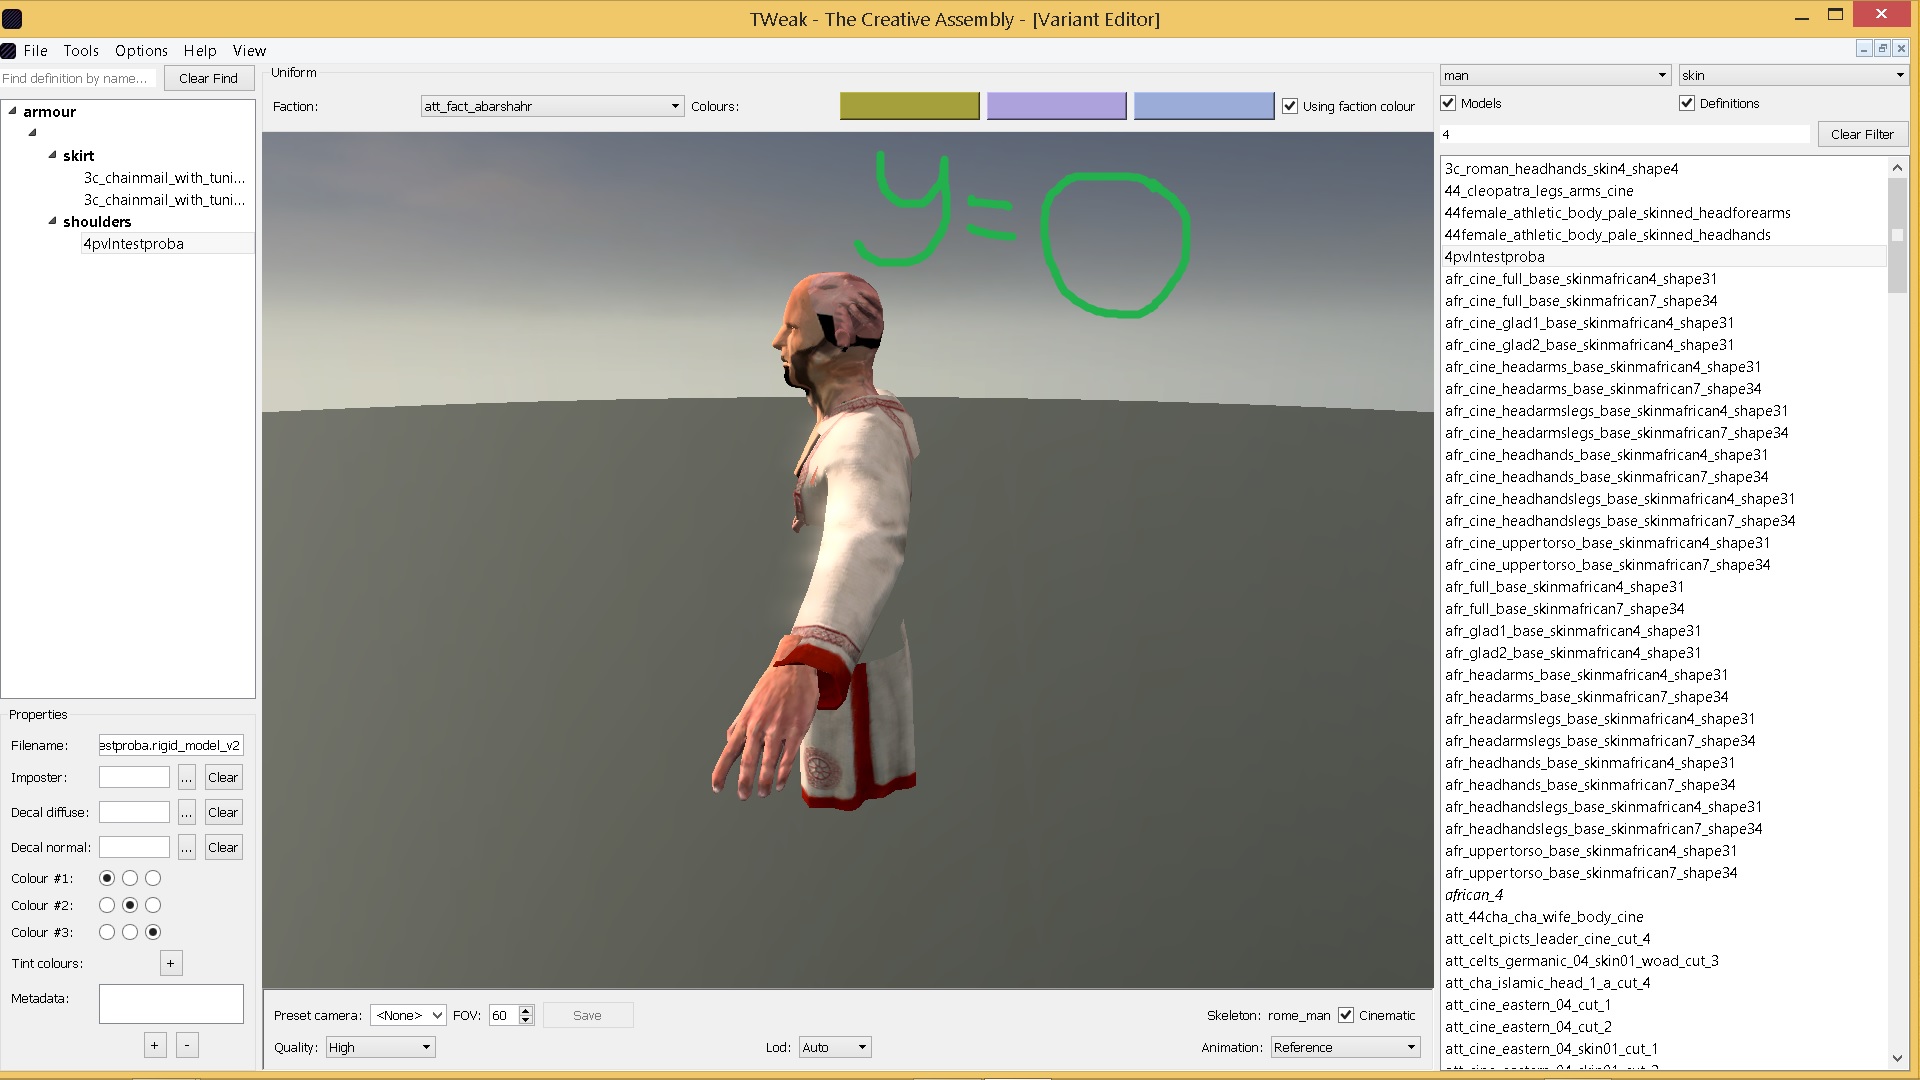Uncheck the Models checkbox
This screenshot has height=1080, width=1920.
tap(1448, 103)
